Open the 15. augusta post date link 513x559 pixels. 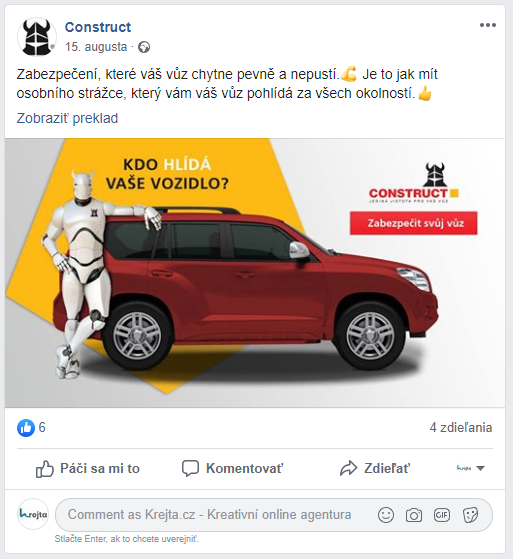[x=96, y=47]
